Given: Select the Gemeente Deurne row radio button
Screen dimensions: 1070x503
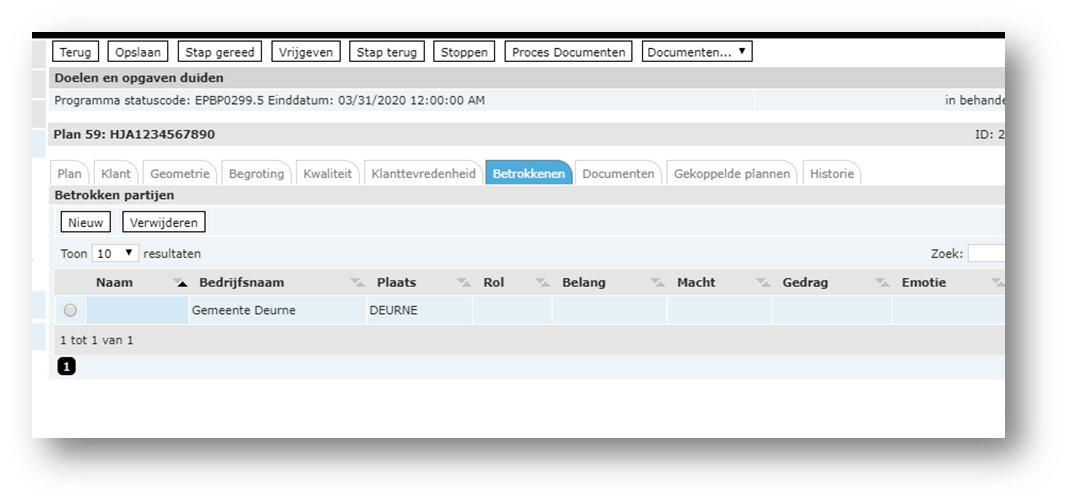Looking at the screenshot, I should pos(70,311).
